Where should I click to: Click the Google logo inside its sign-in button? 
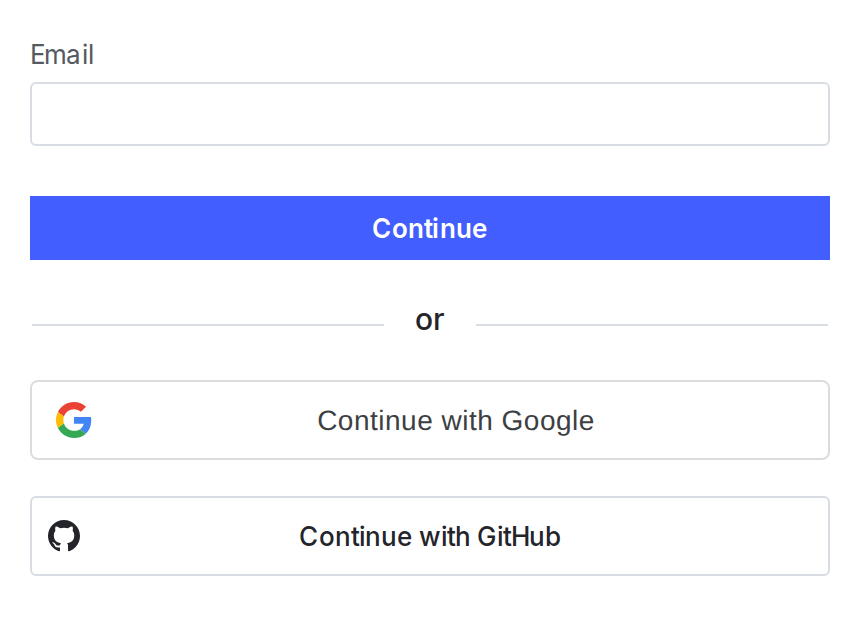click(x=74, y=419)
